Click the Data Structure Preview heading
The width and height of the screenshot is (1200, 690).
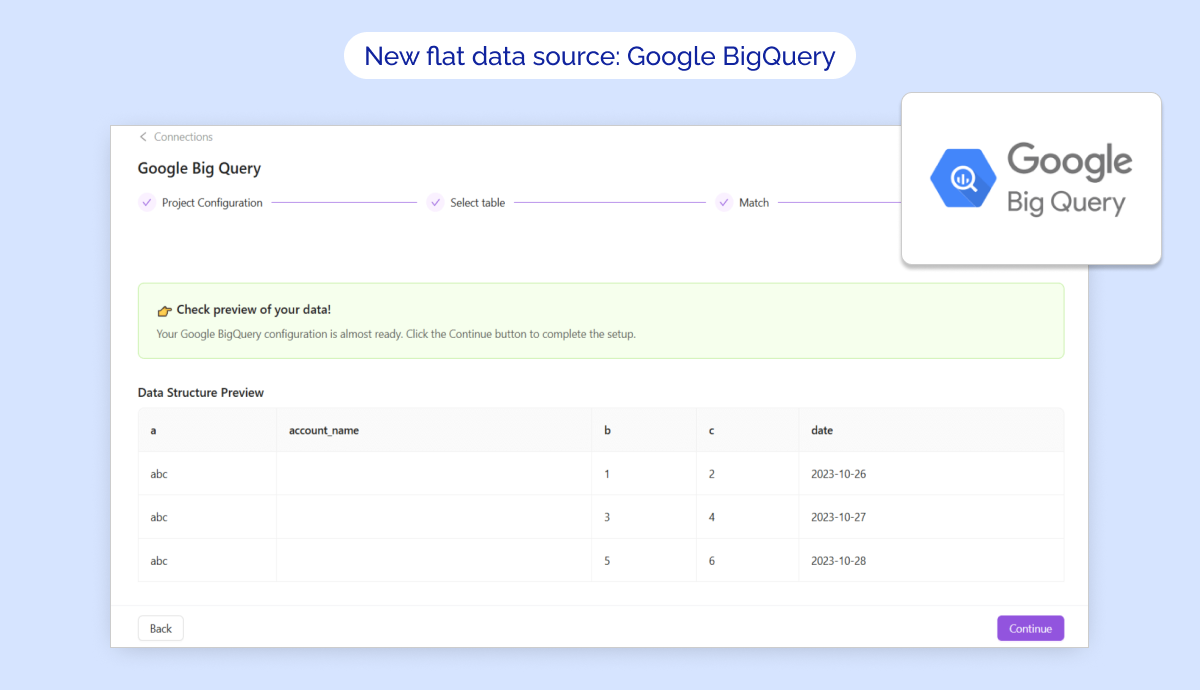tap(201, 393)
